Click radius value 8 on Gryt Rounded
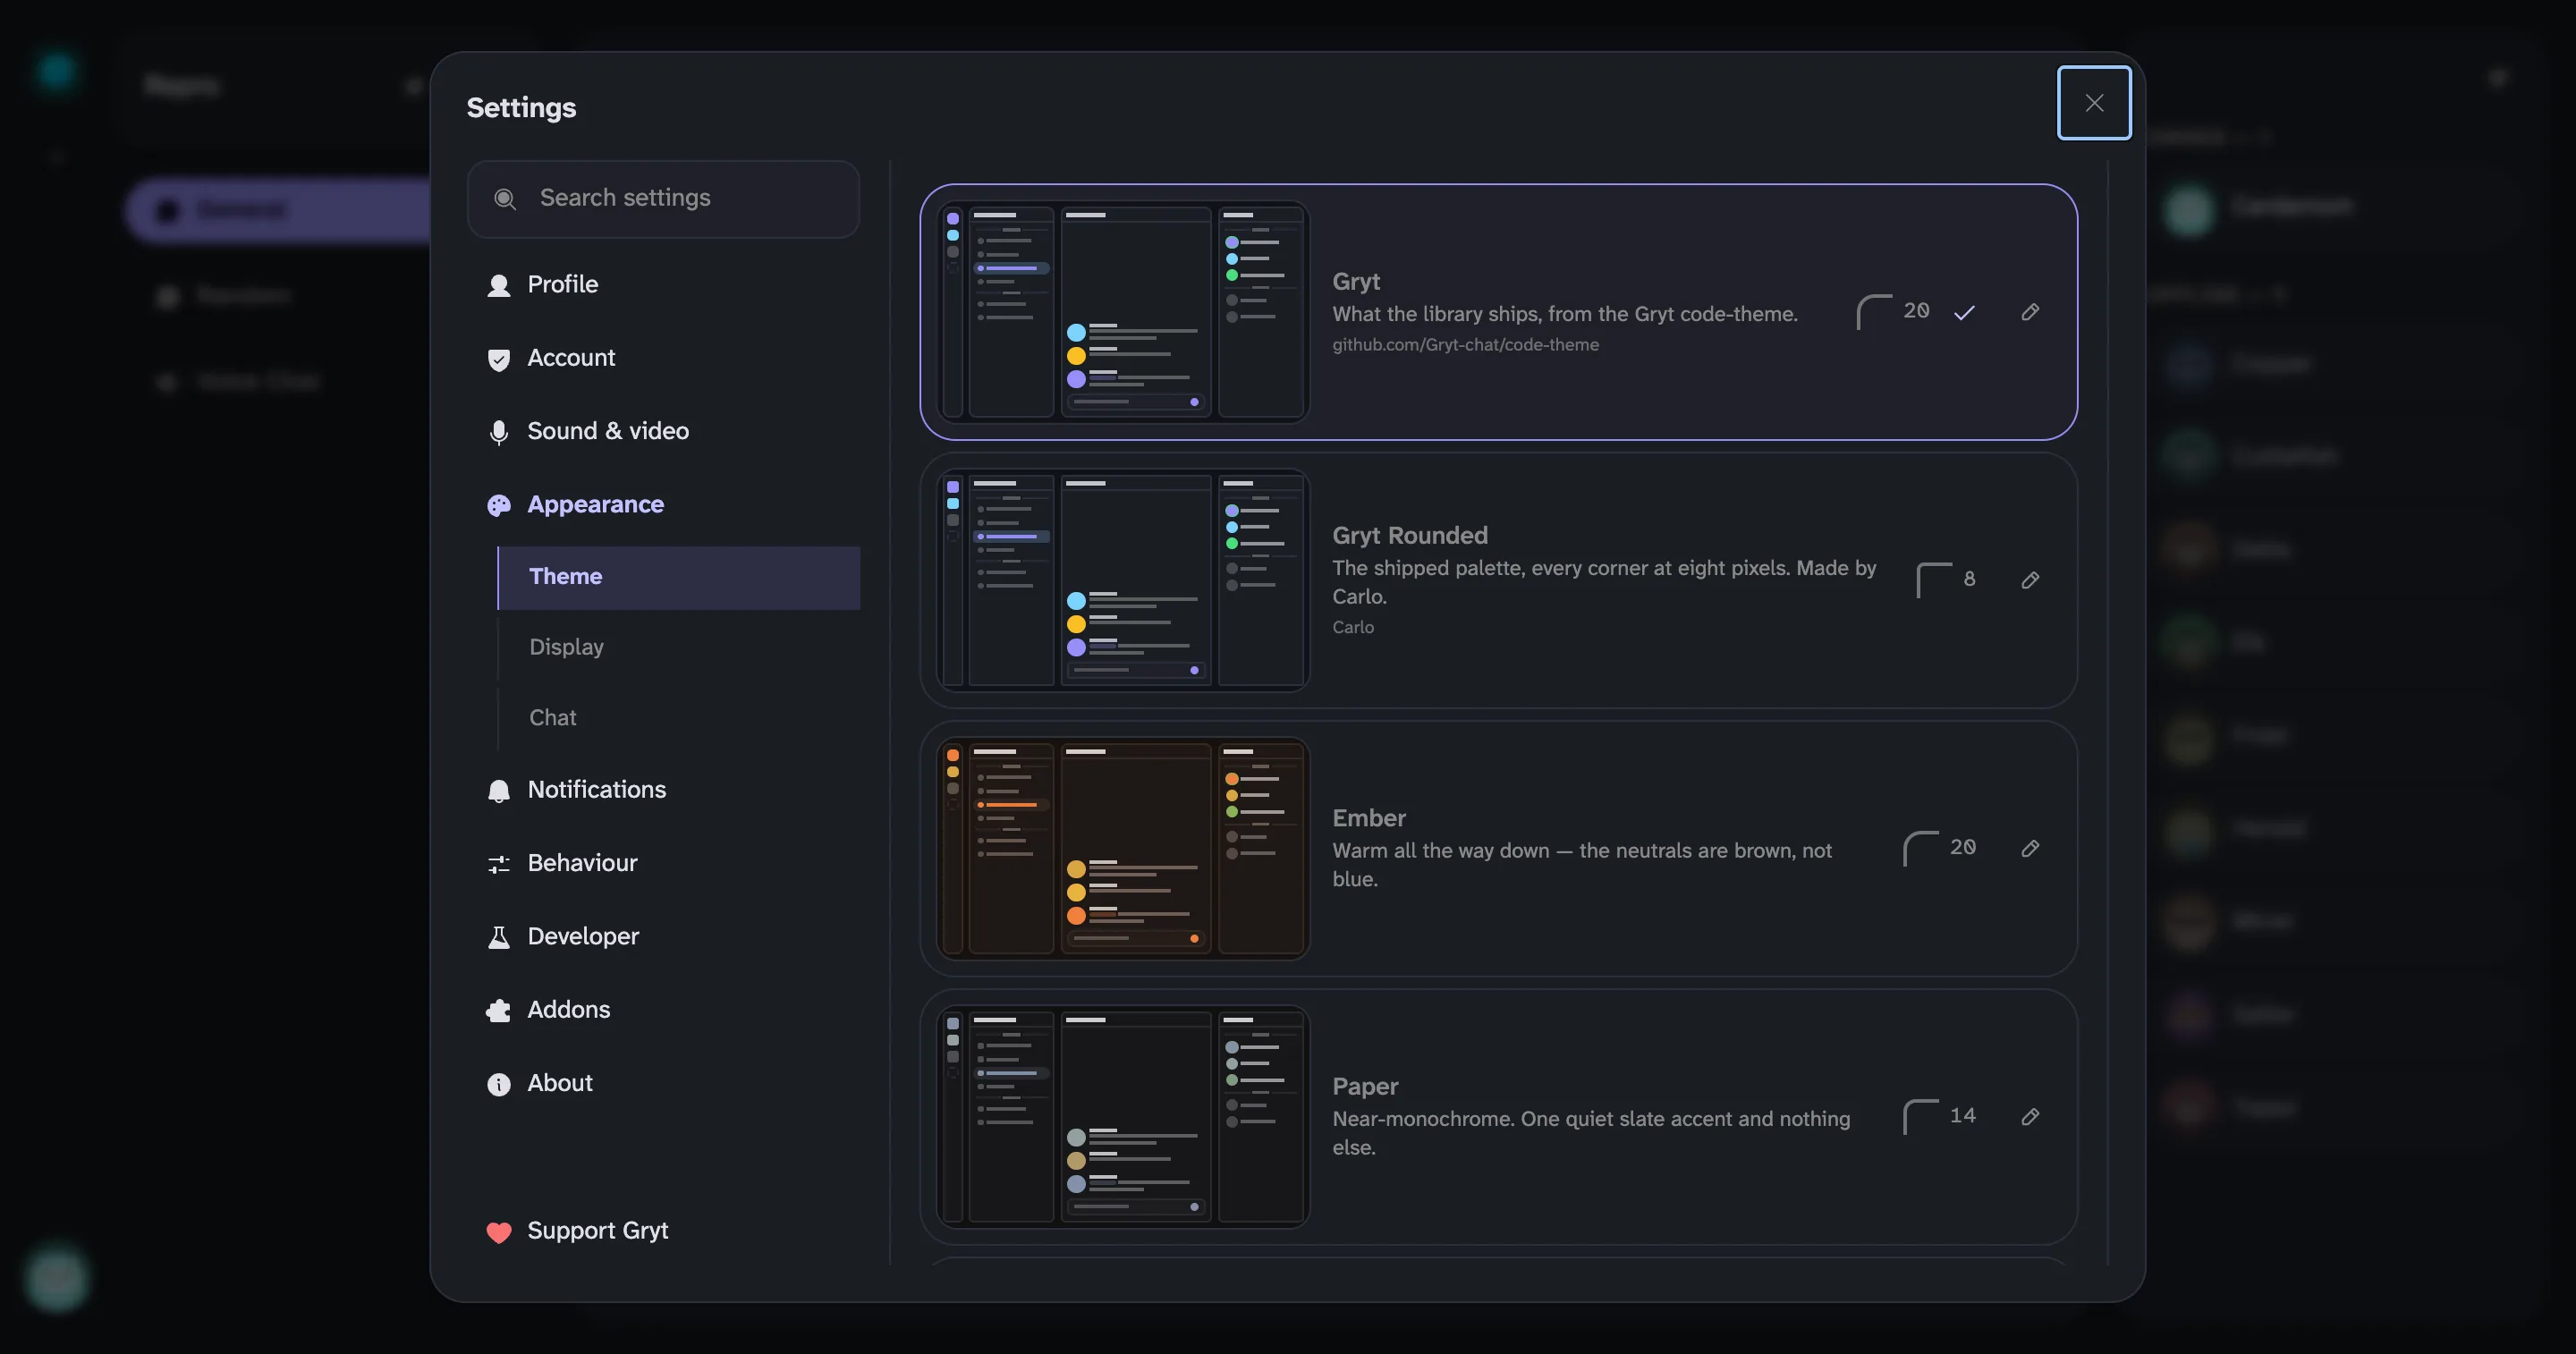This screenshot has width=2576, height=1354. (x=1969, y=579)
